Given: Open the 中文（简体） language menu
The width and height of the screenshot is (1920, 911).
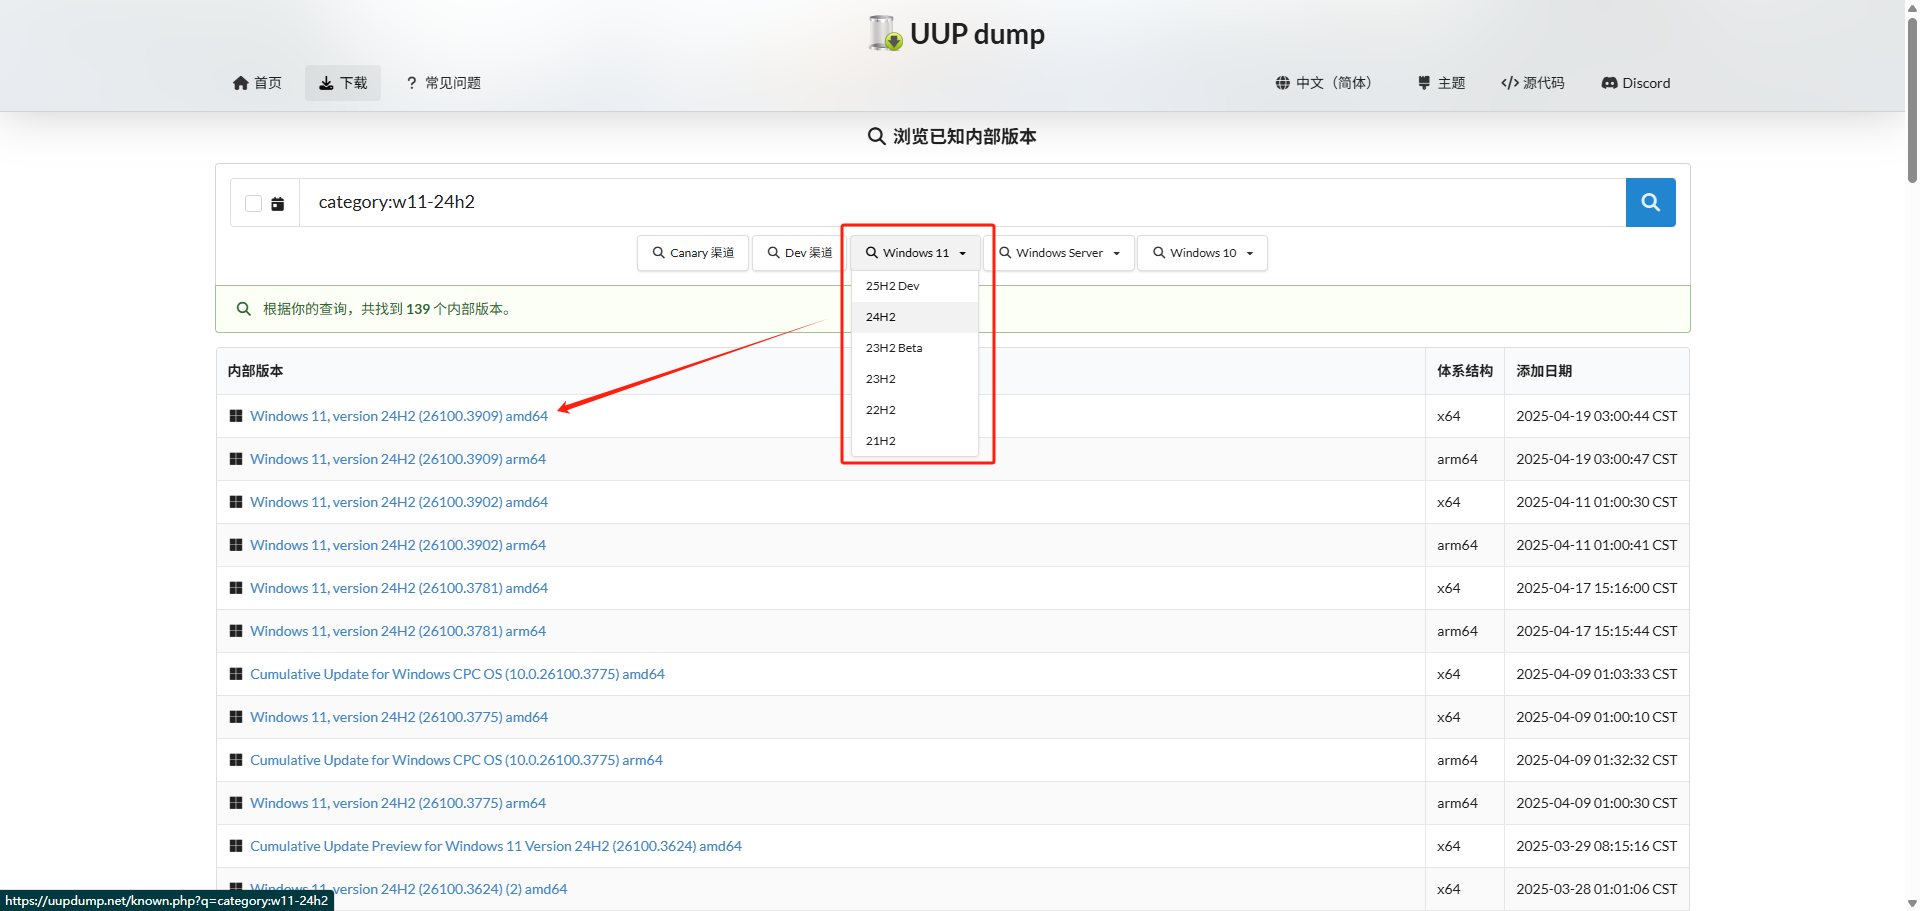Looking at the screenshot, I should (x=1326, y=83).
